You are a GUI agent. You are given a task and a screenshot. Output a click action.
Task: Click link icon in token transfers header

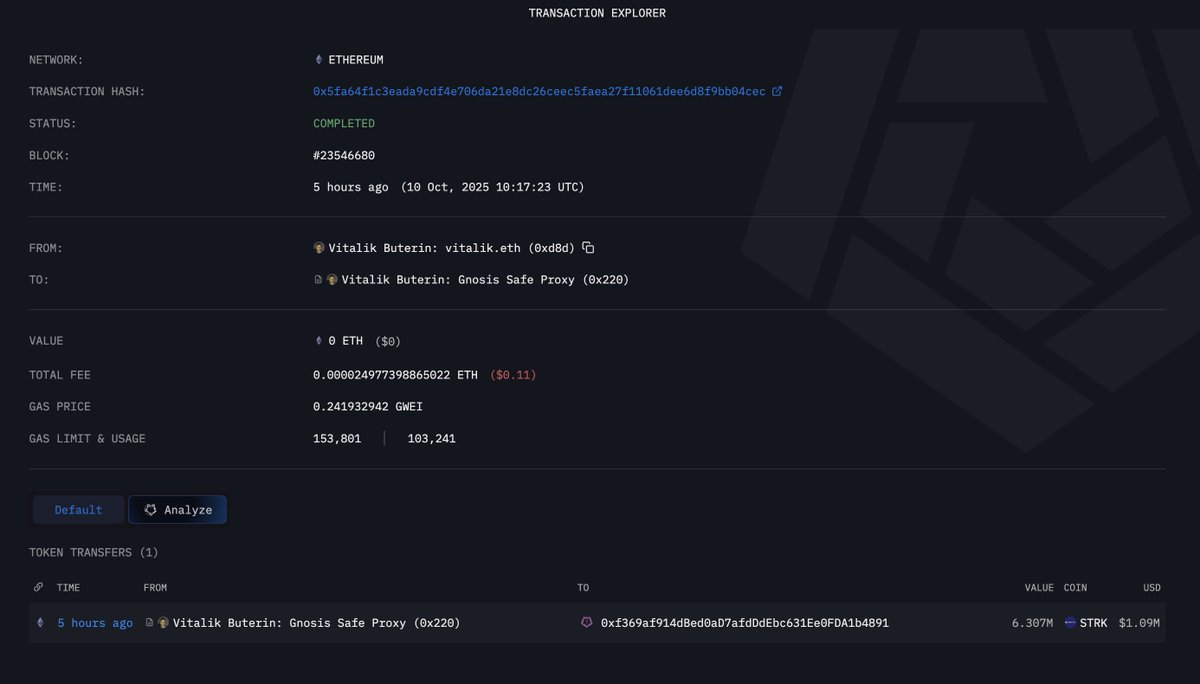pos(38,587)
